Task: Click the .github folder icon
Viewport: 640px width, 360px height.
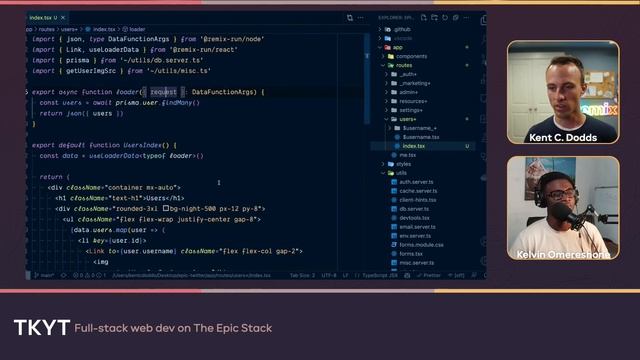Action: tap(388, 29)
